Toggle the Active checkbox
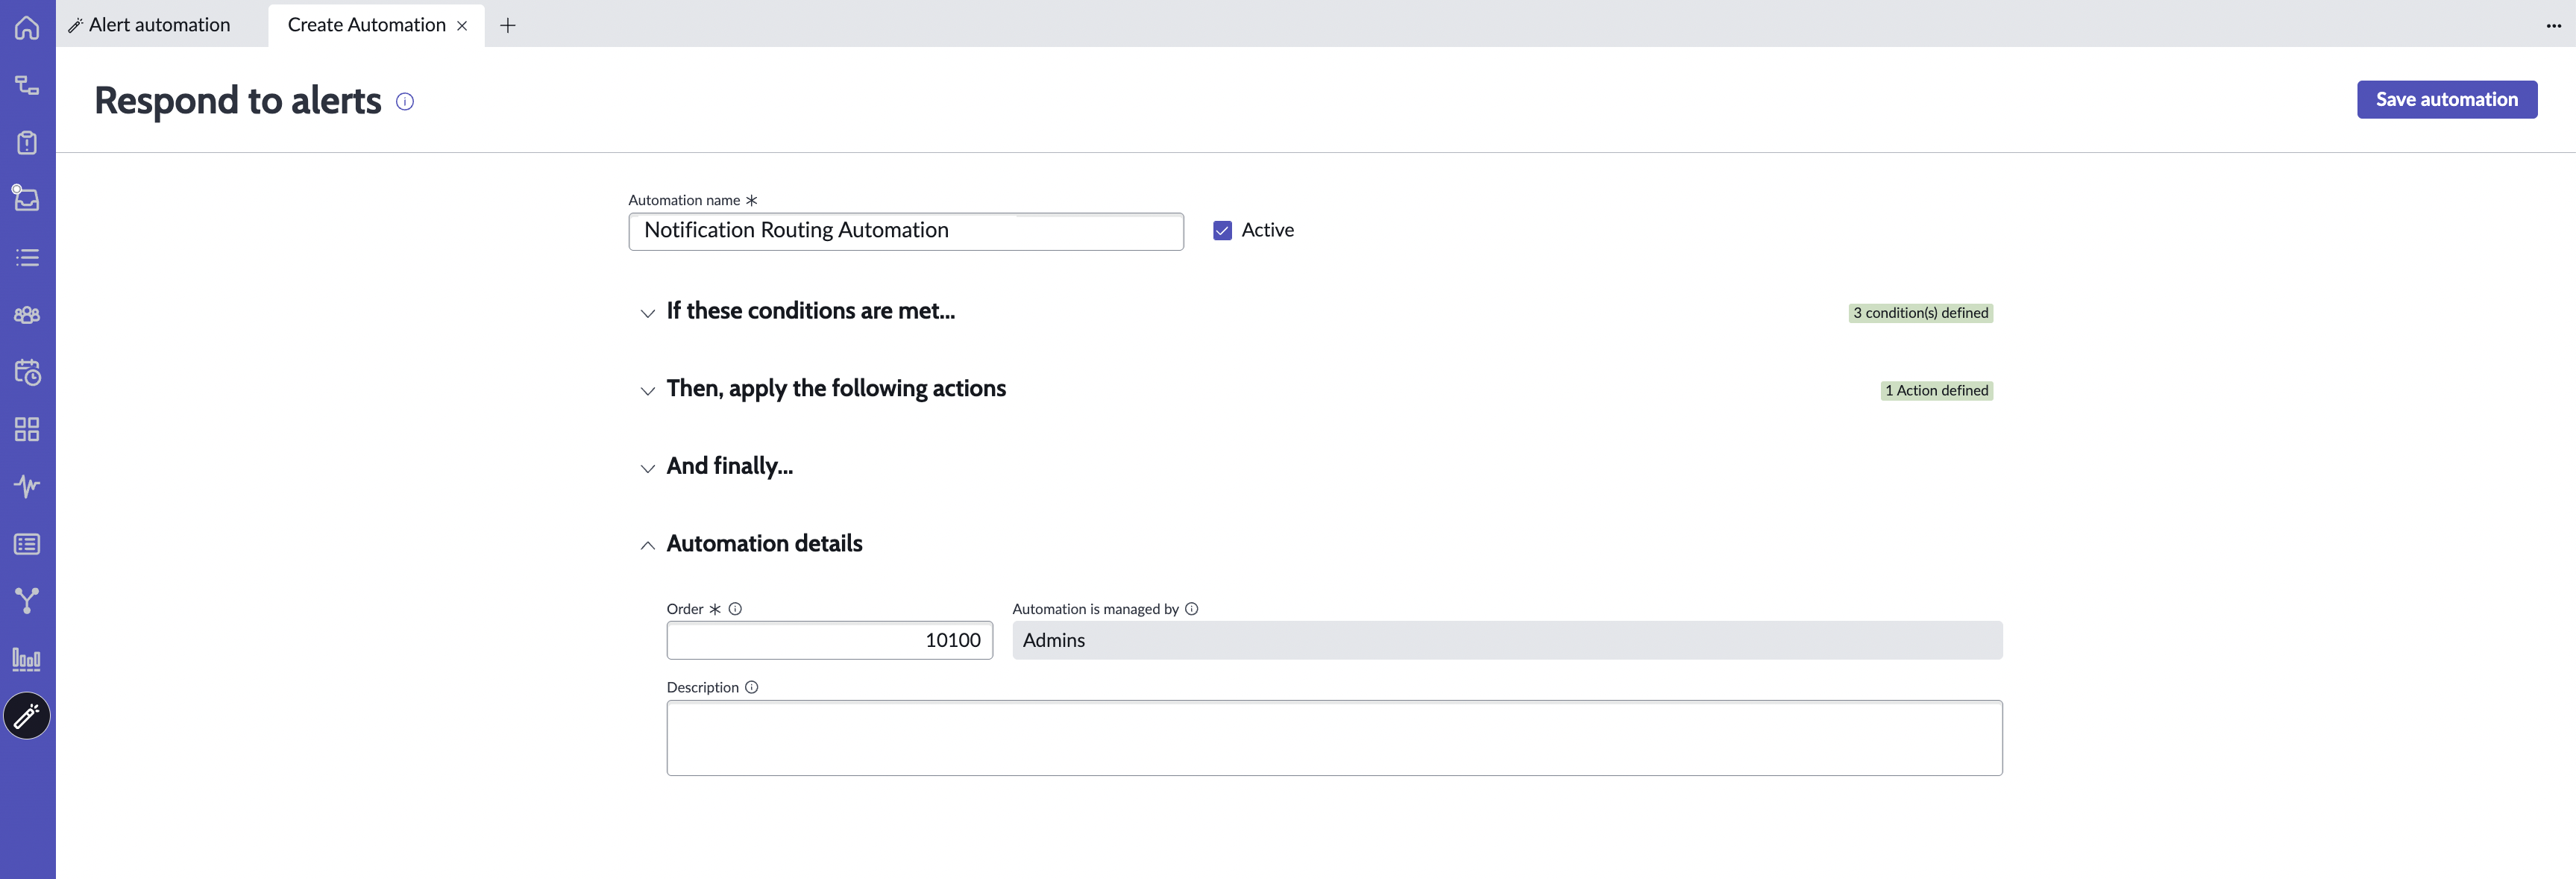This screenshot has width=2576, height=879. 1222,231
